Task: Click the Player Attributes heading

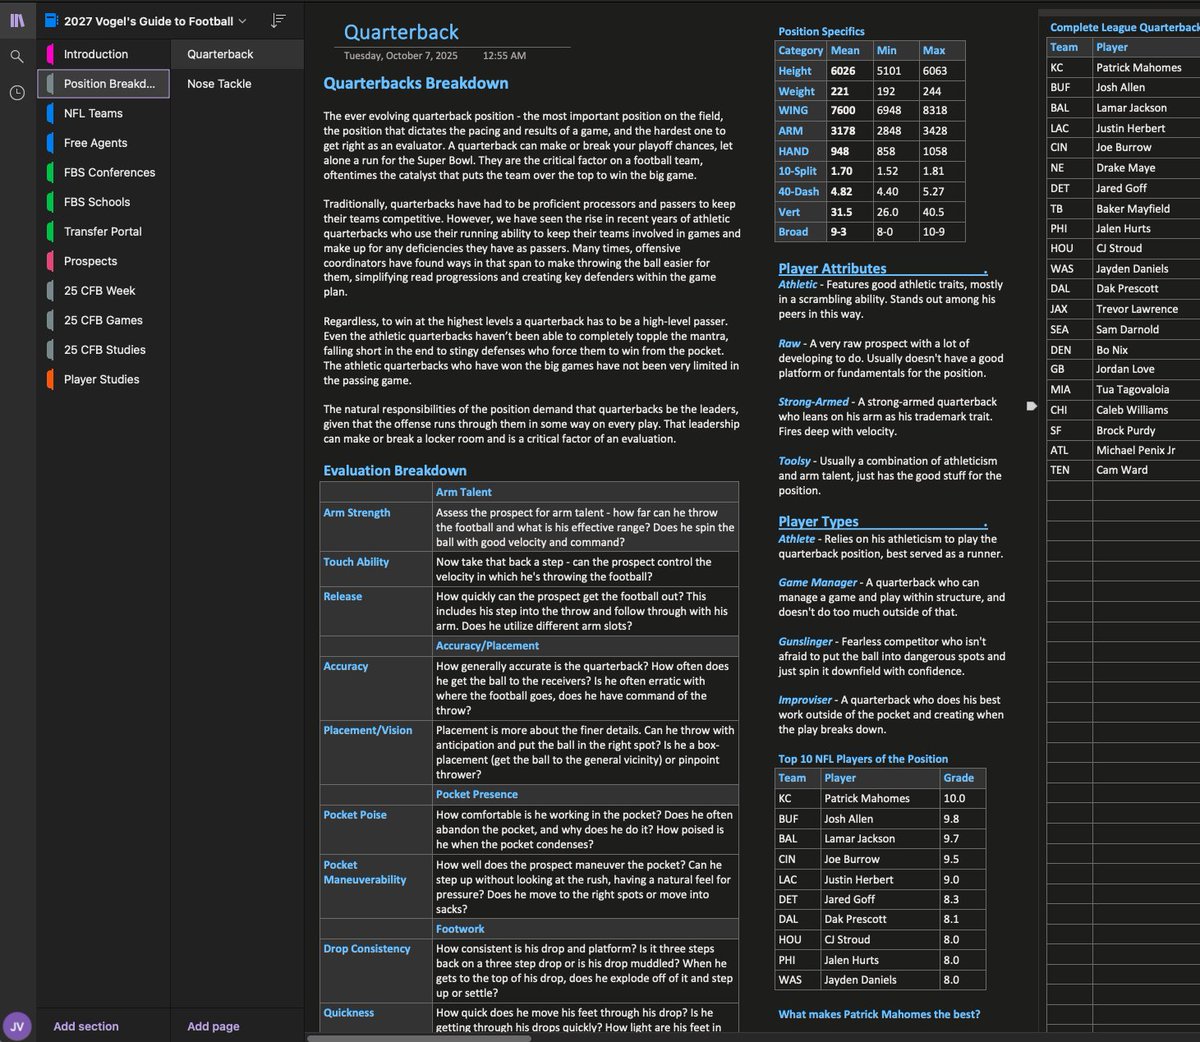Action: [x=832, y=268]
